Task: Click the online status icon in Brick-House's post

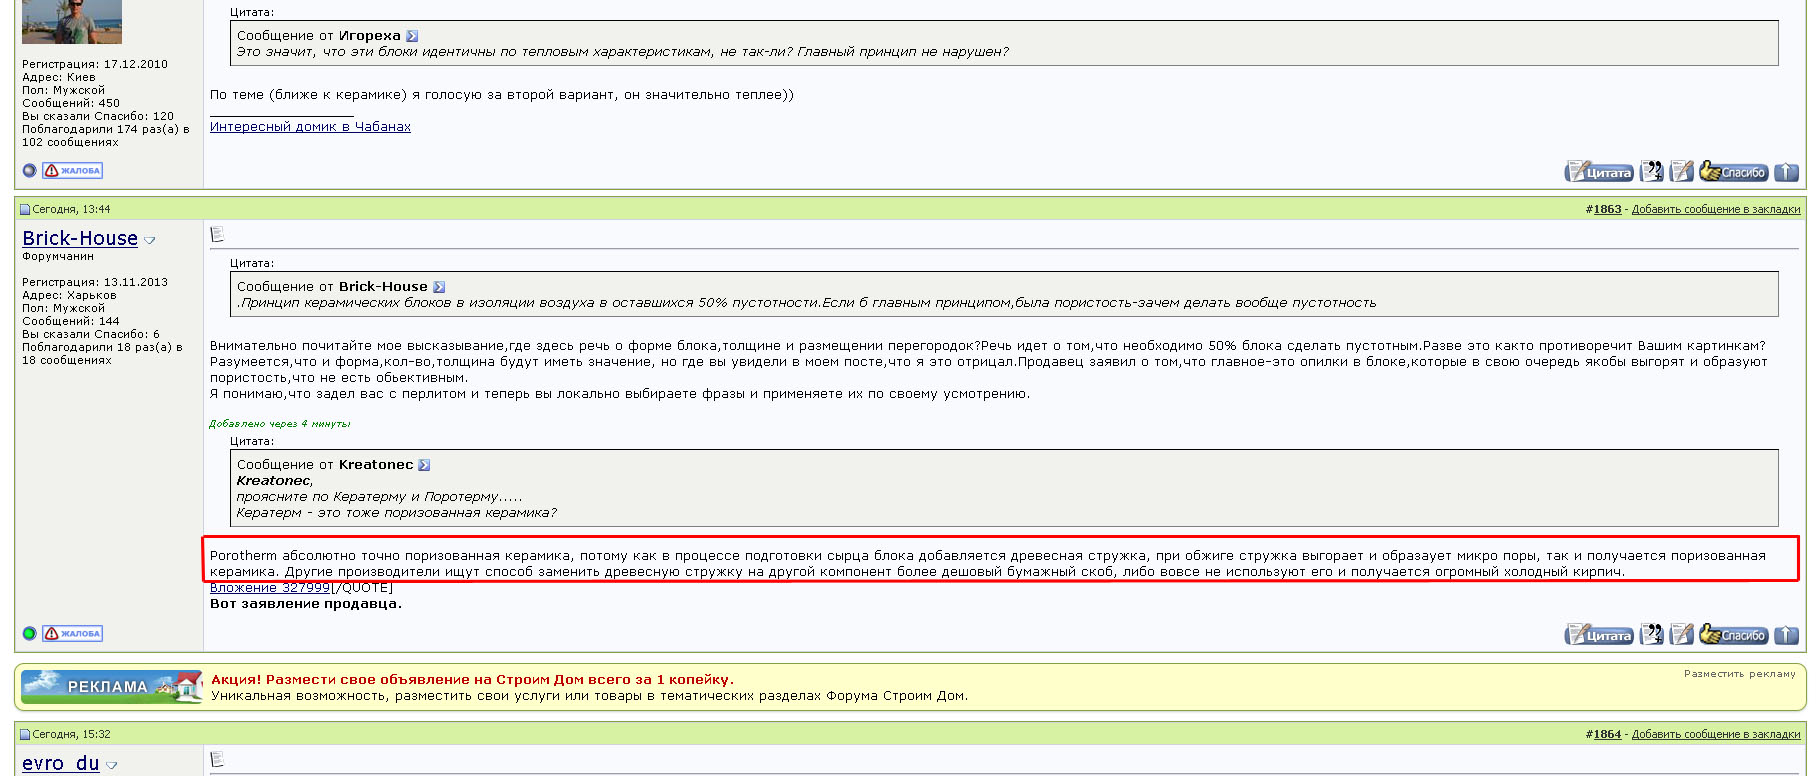Action: [29, 634]
